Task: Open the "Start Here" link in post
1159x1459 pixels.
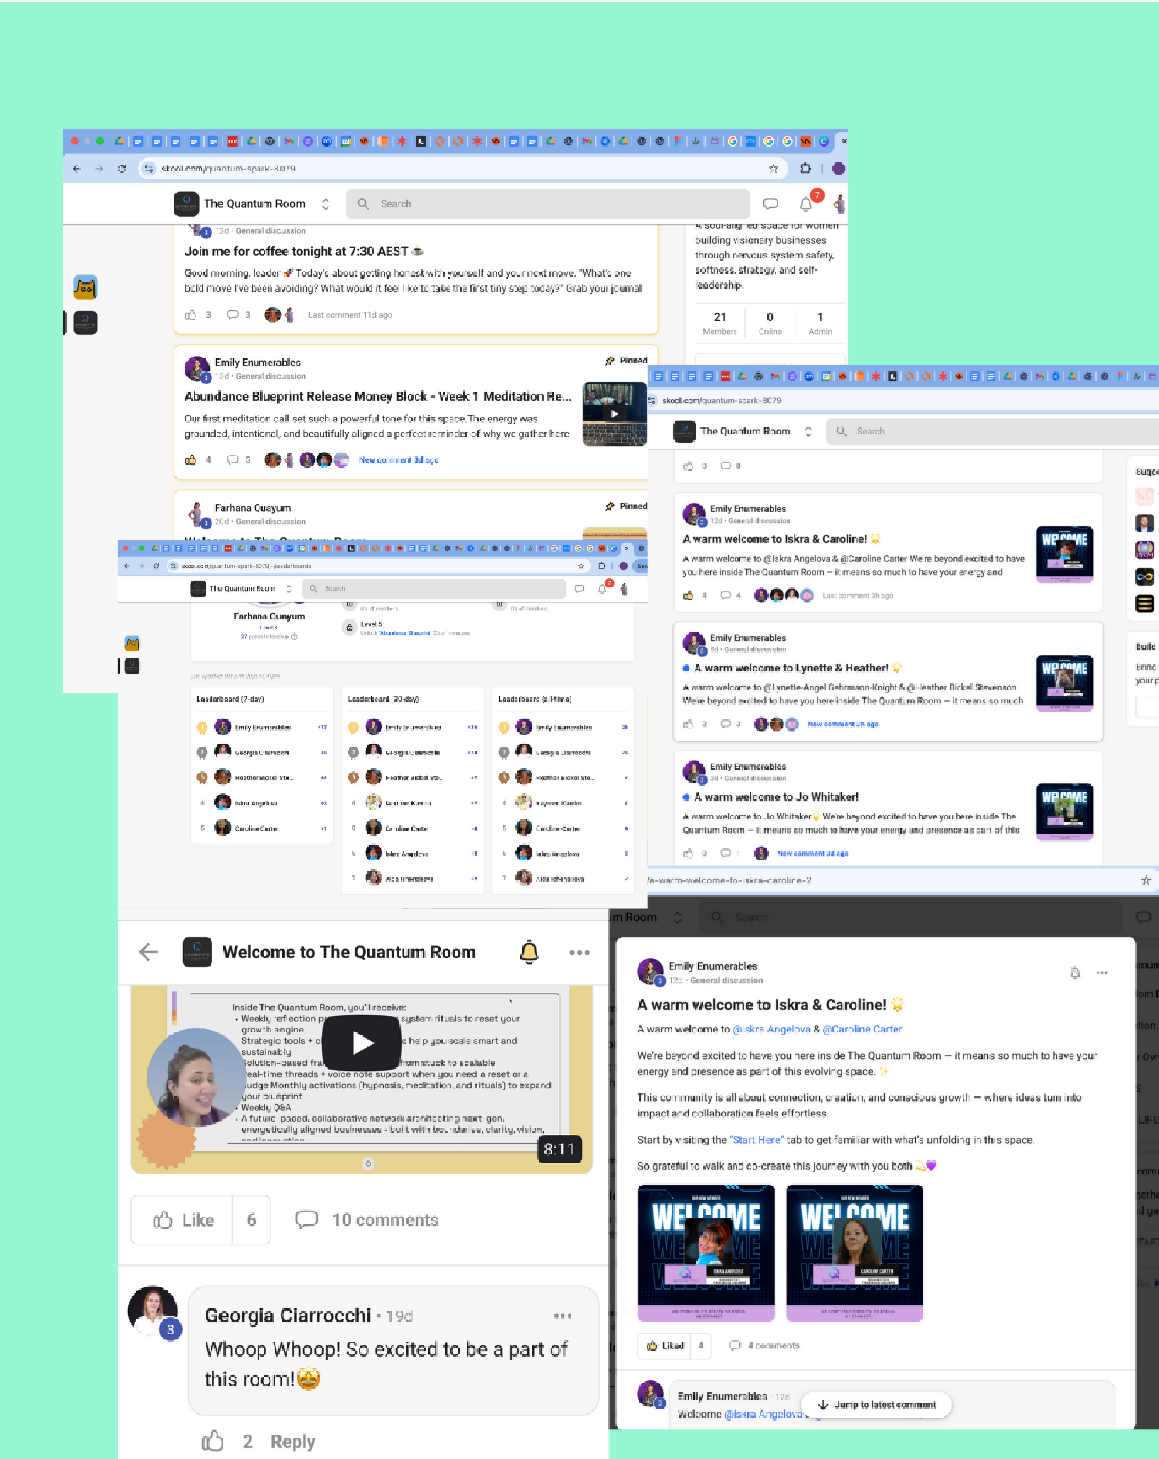Action: click(x=756, y=1140)
